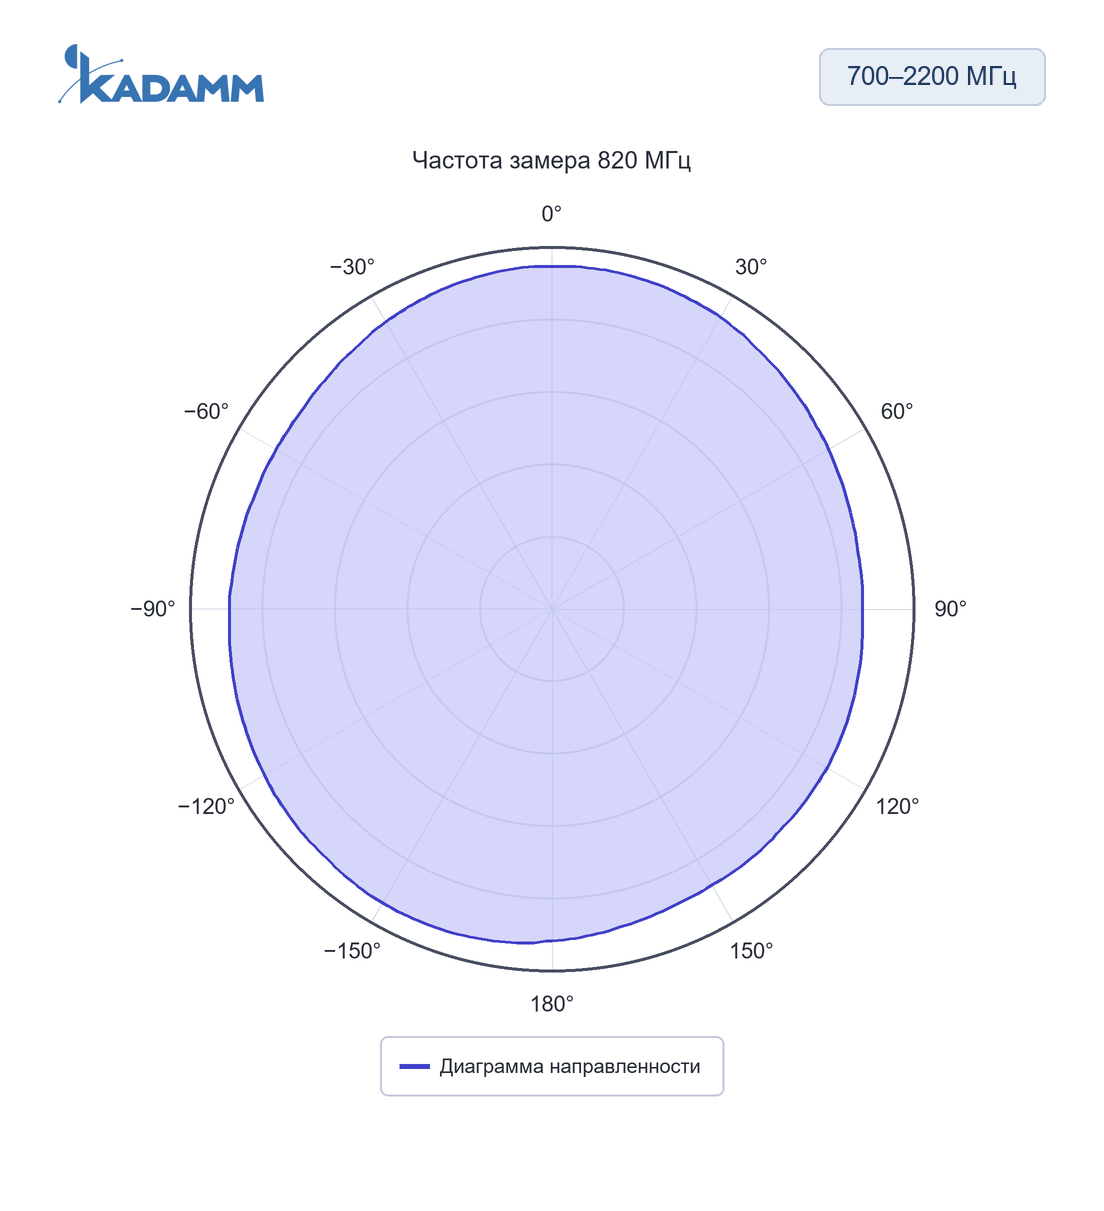Click the −120° angle label
The height and width of the screenshot is (1211, 1104).
pos(206,807)
